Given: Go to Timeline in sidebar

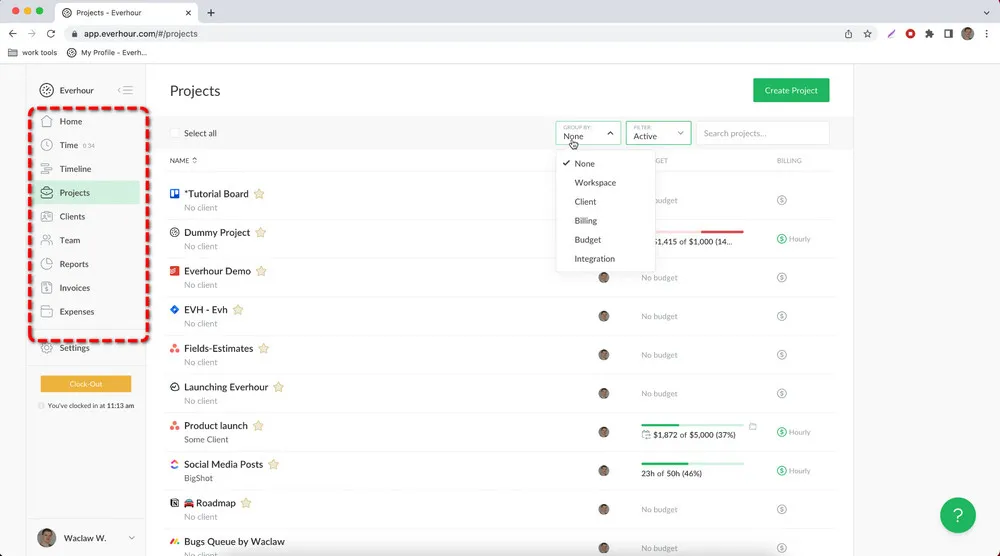Looking at the screenshot, I should coord(75,169).
